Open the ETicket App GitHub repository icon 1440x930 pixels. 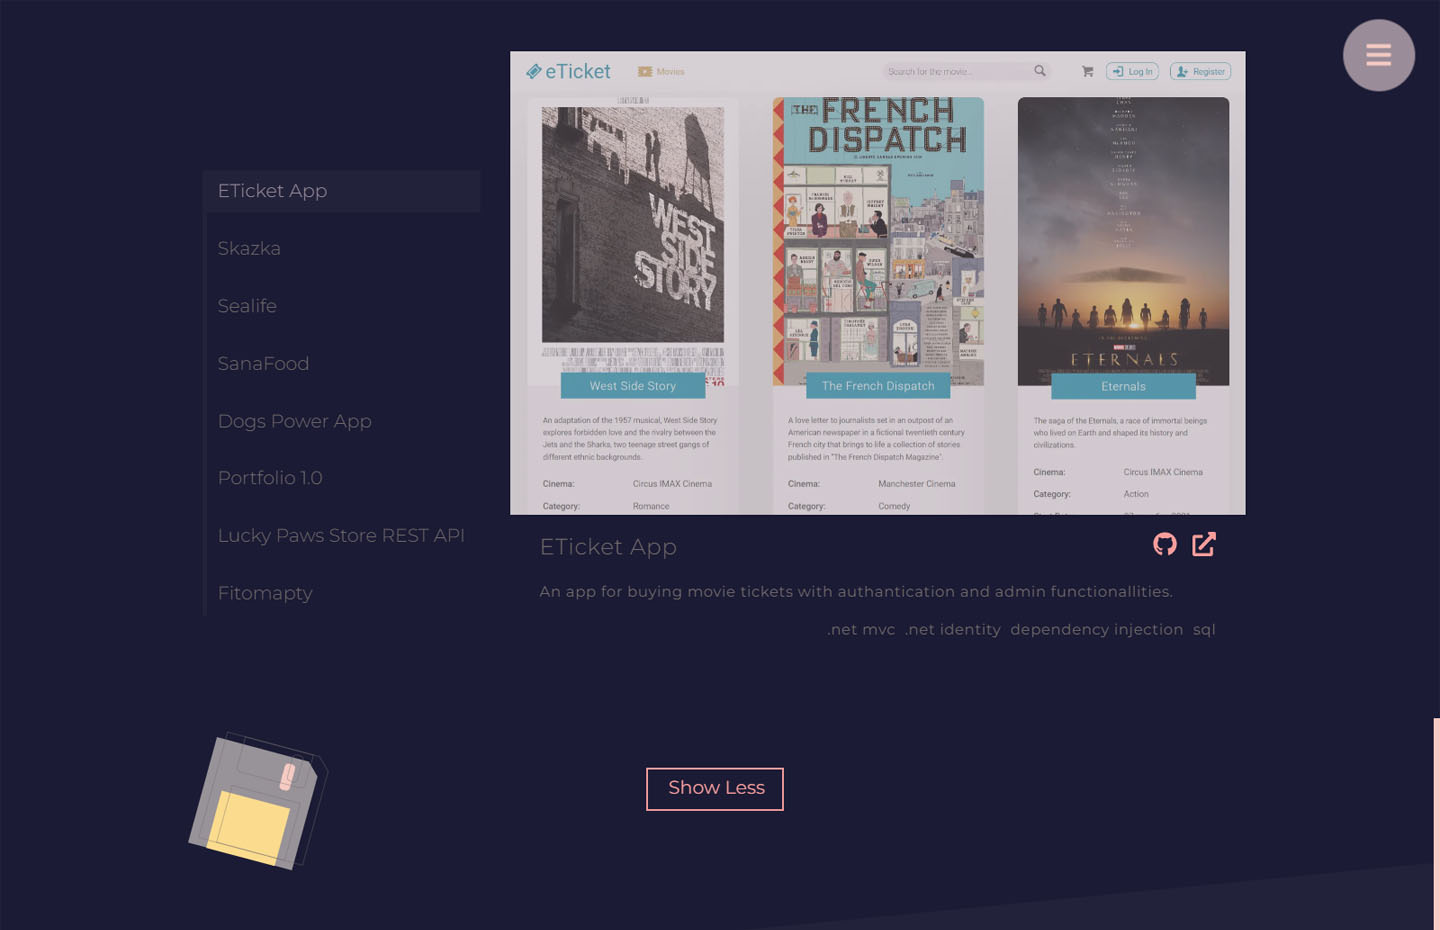[1165, 544]
